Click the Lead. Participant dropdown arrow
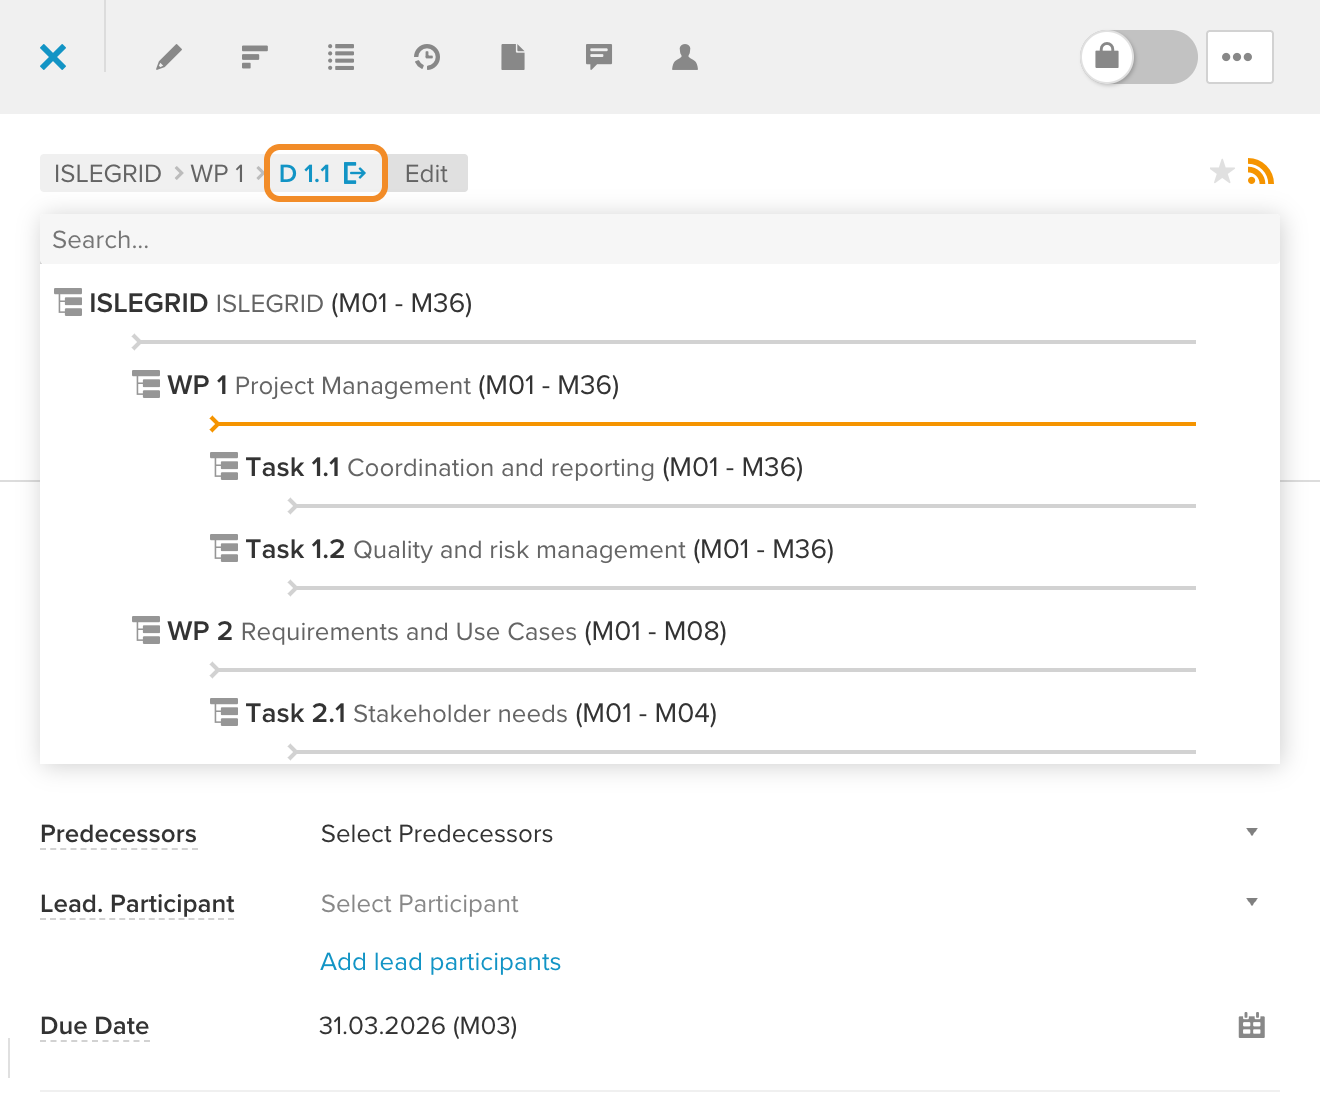1320x1120 pixels. coord(1252,902)
